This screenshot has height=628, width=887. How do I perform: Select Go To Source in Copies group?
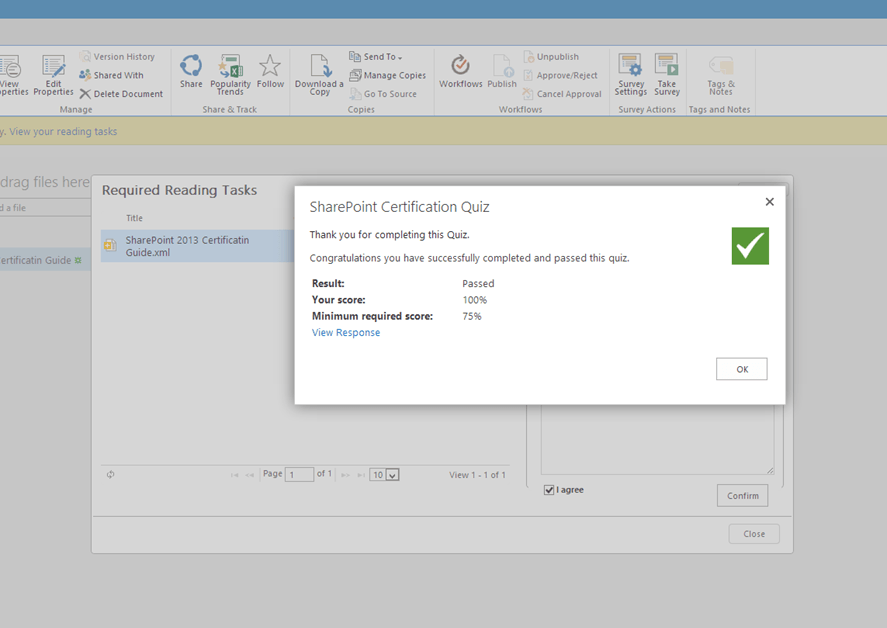point(383,94)
